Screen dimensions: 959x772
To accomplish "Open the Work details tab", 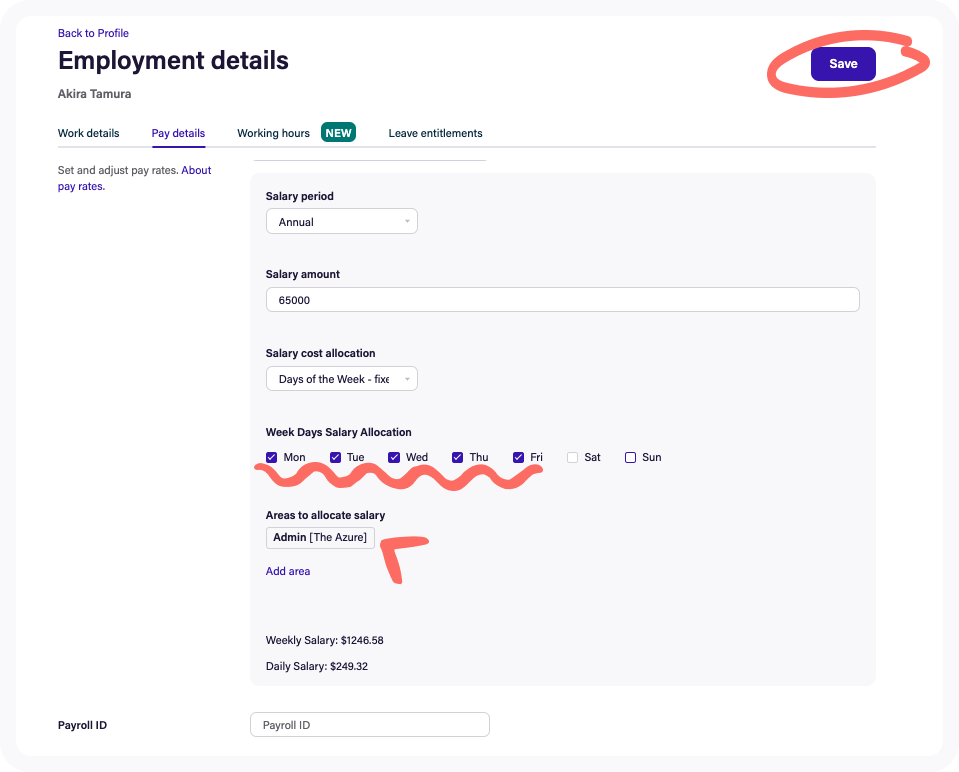I will tap(88, 133).
